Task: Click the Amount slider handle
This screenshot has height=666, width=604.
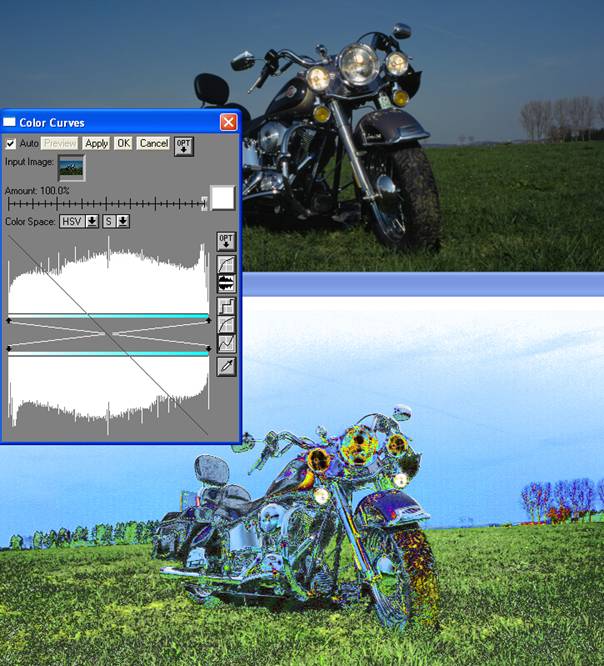Action: (x=205, y=203)
